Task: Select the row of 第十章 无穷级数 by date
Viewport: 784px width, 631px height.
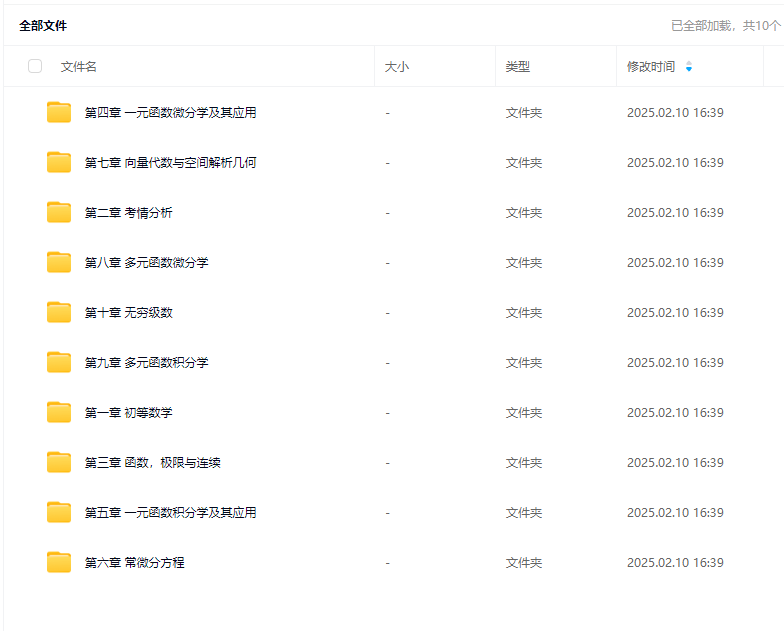Action: click(x=675, y=313)
